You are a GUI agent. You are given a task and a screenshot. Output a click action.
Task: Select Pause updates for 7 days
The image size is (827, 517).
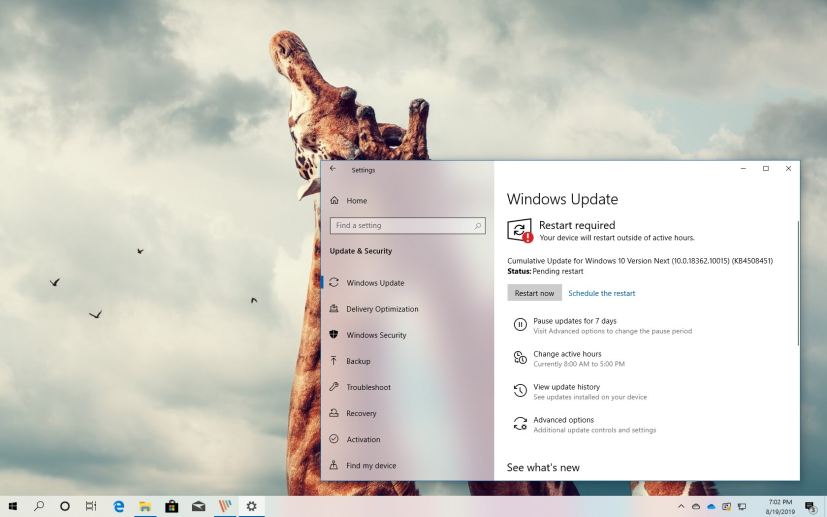pos(575,321)
